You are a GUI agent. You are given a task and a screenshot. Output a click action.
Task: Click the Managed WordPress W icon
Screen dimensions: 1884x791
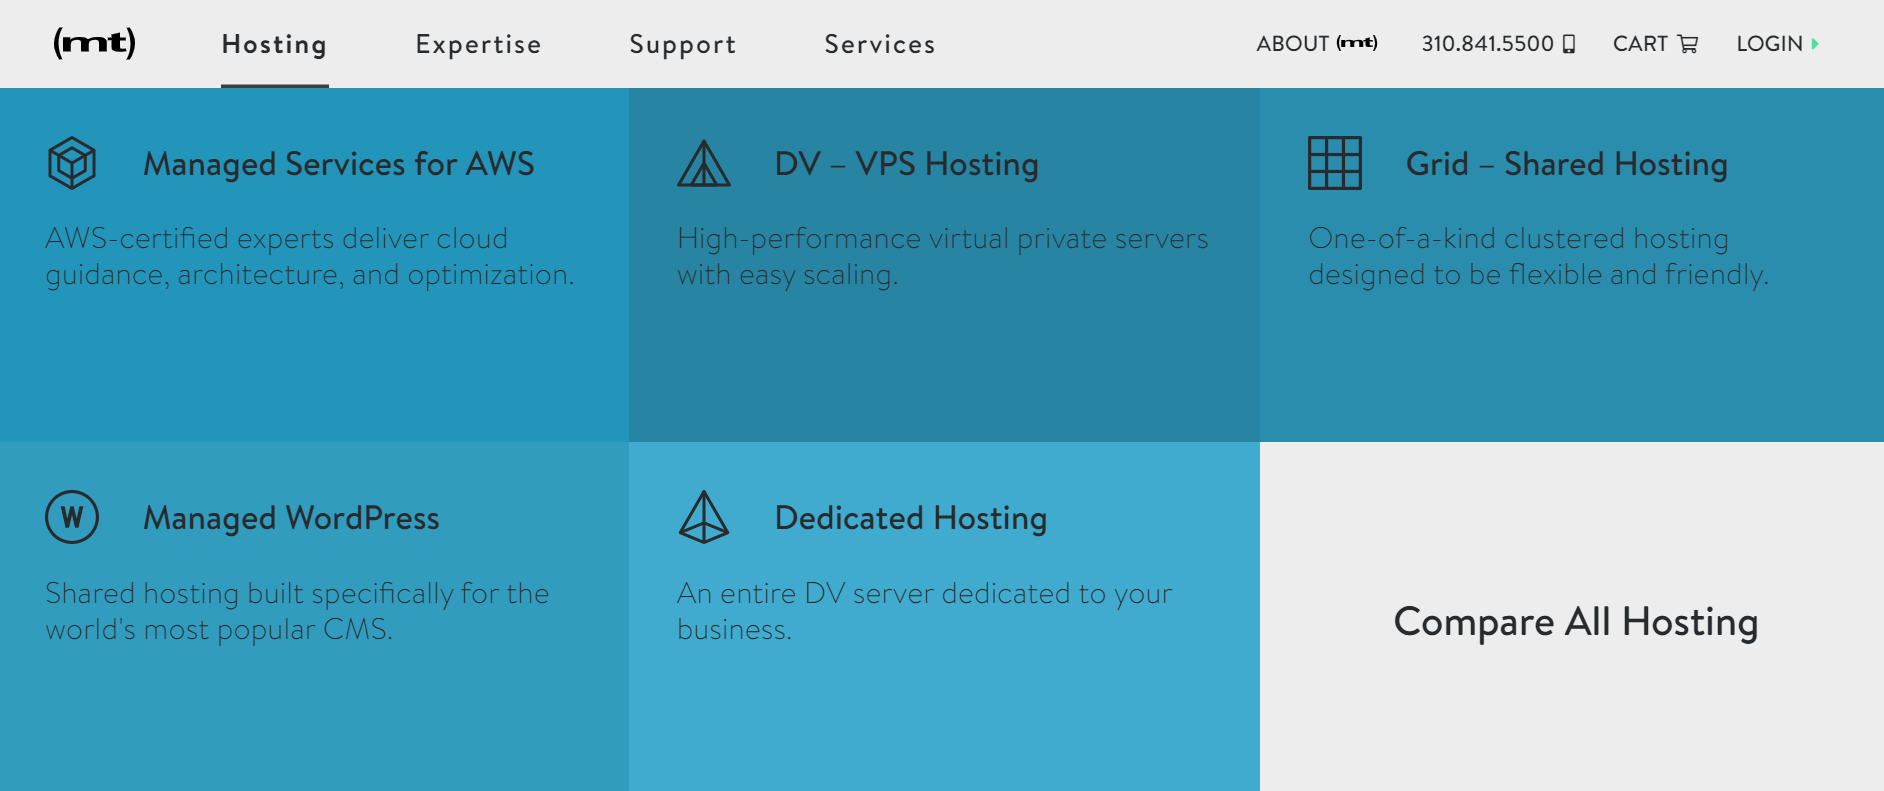point(72,517)
